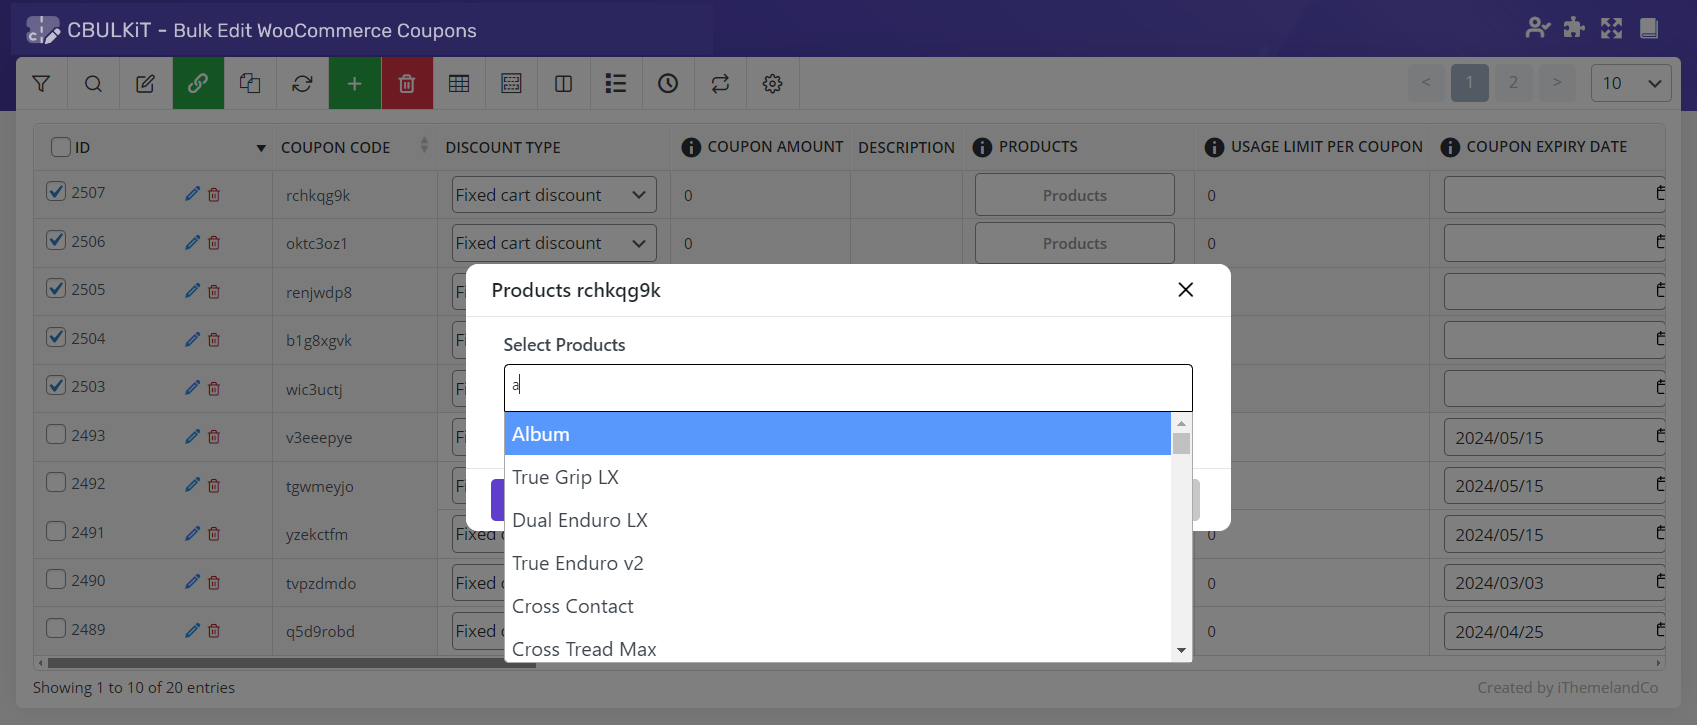Open discount type dropdown for oktc3oz1
The image size is (1697, 725).
pos(553,243)
